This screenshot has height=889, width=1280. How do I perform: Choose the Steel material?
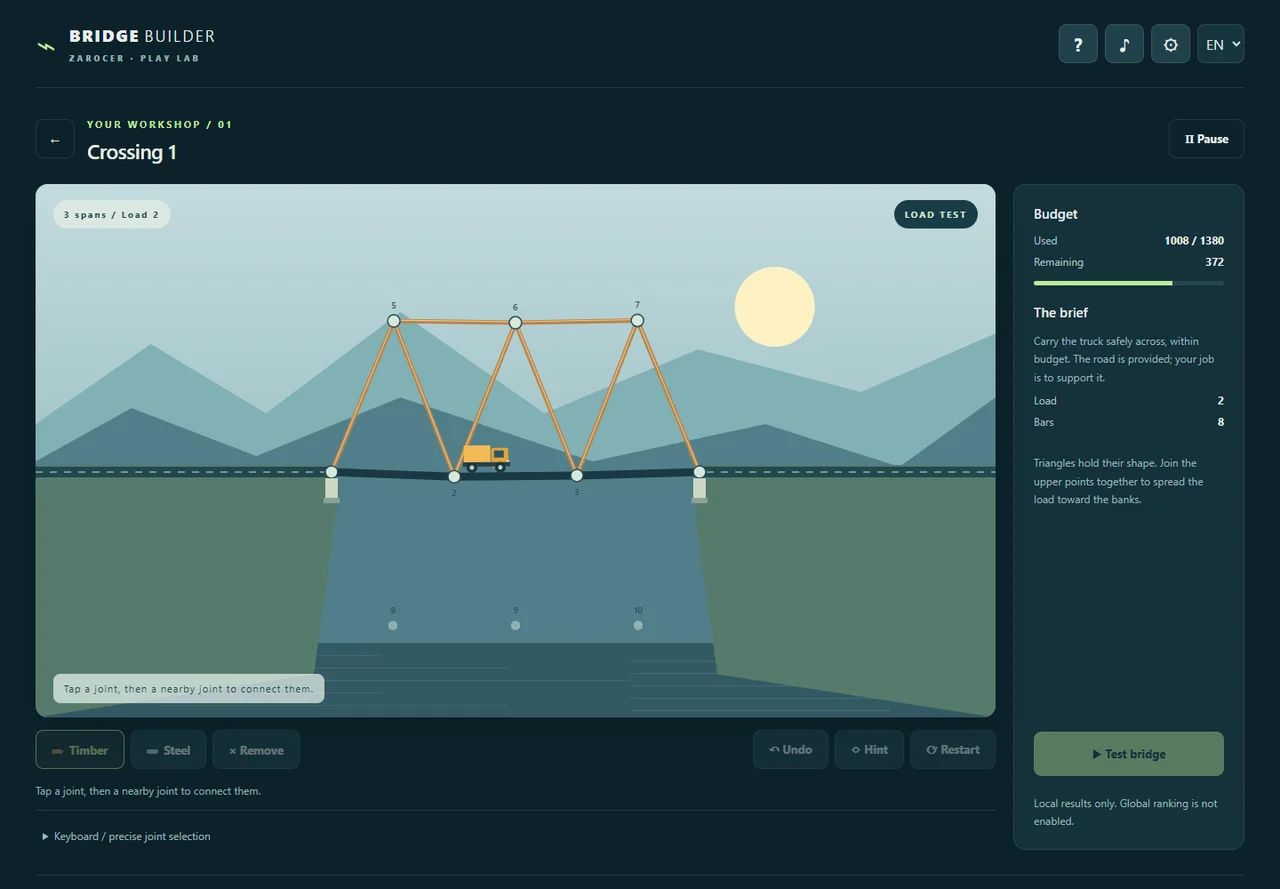click(x=168, y=750)
